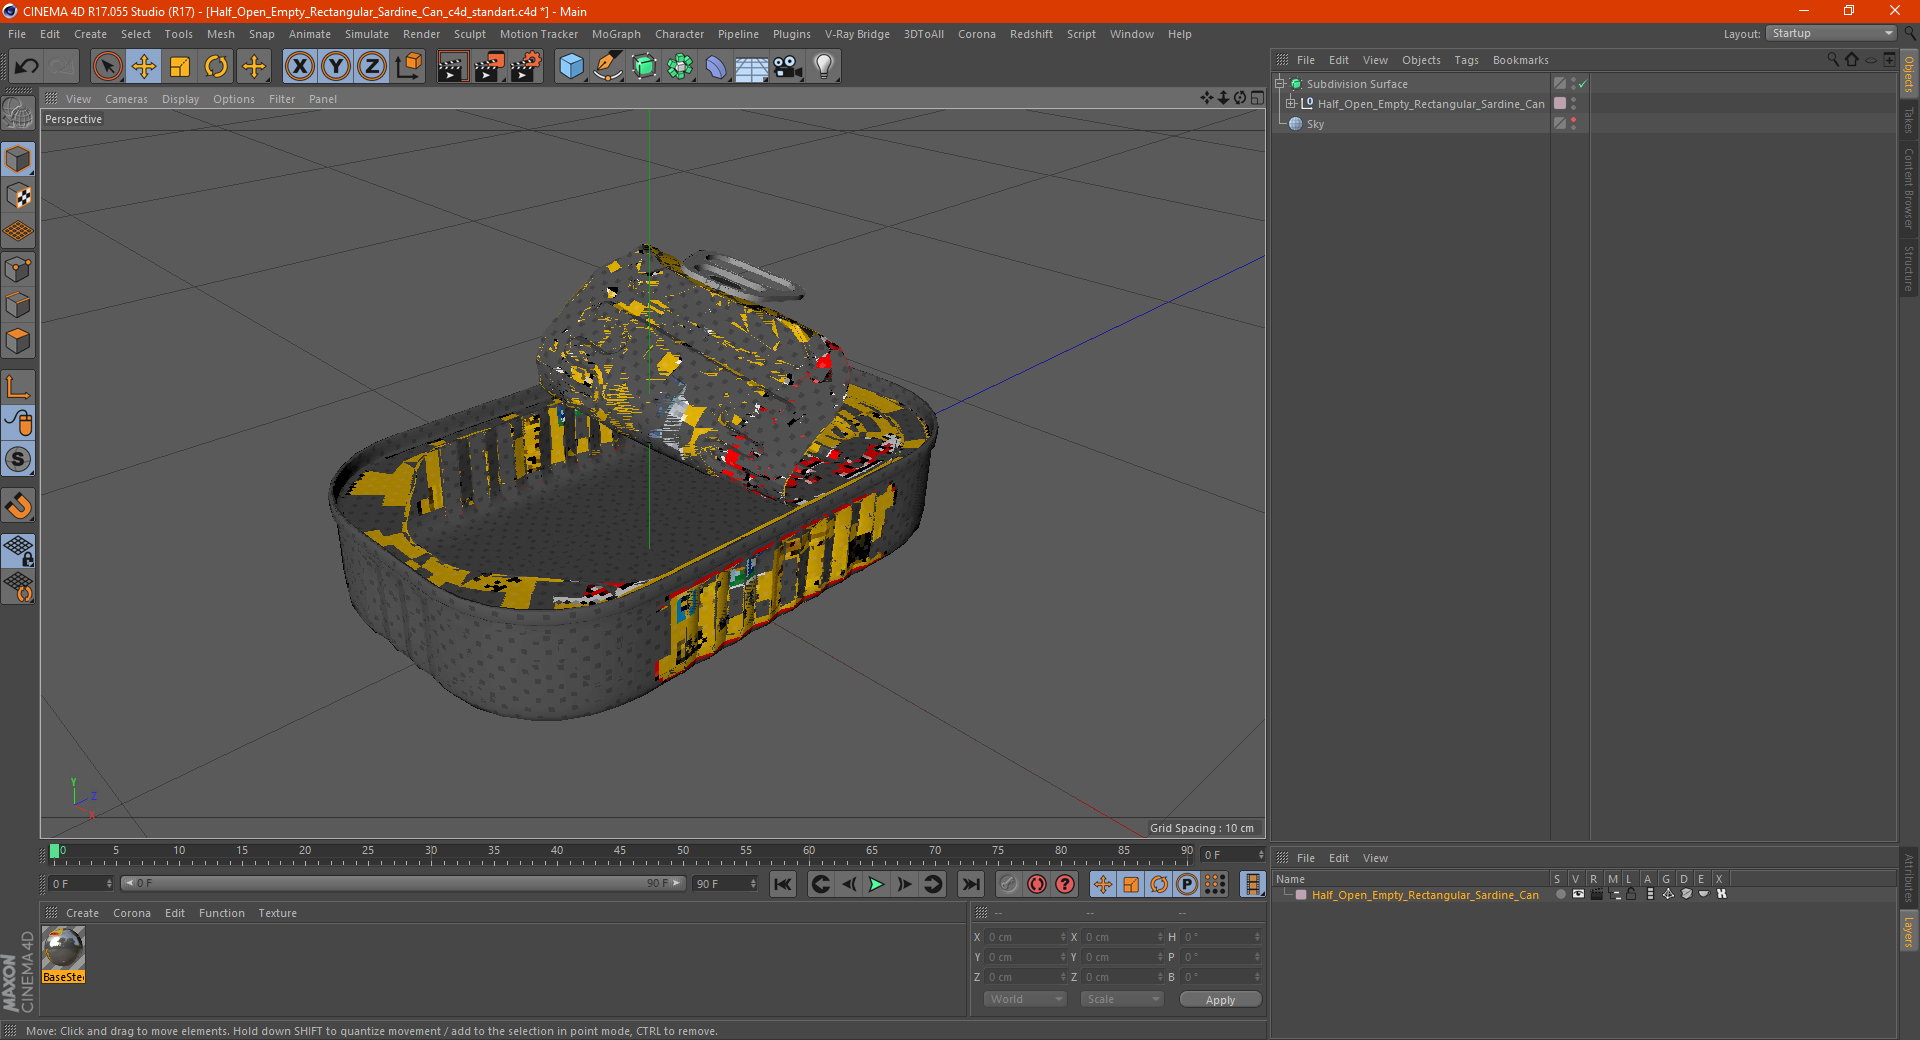
Task: Add a floor environment object
Action: [751, 67]
